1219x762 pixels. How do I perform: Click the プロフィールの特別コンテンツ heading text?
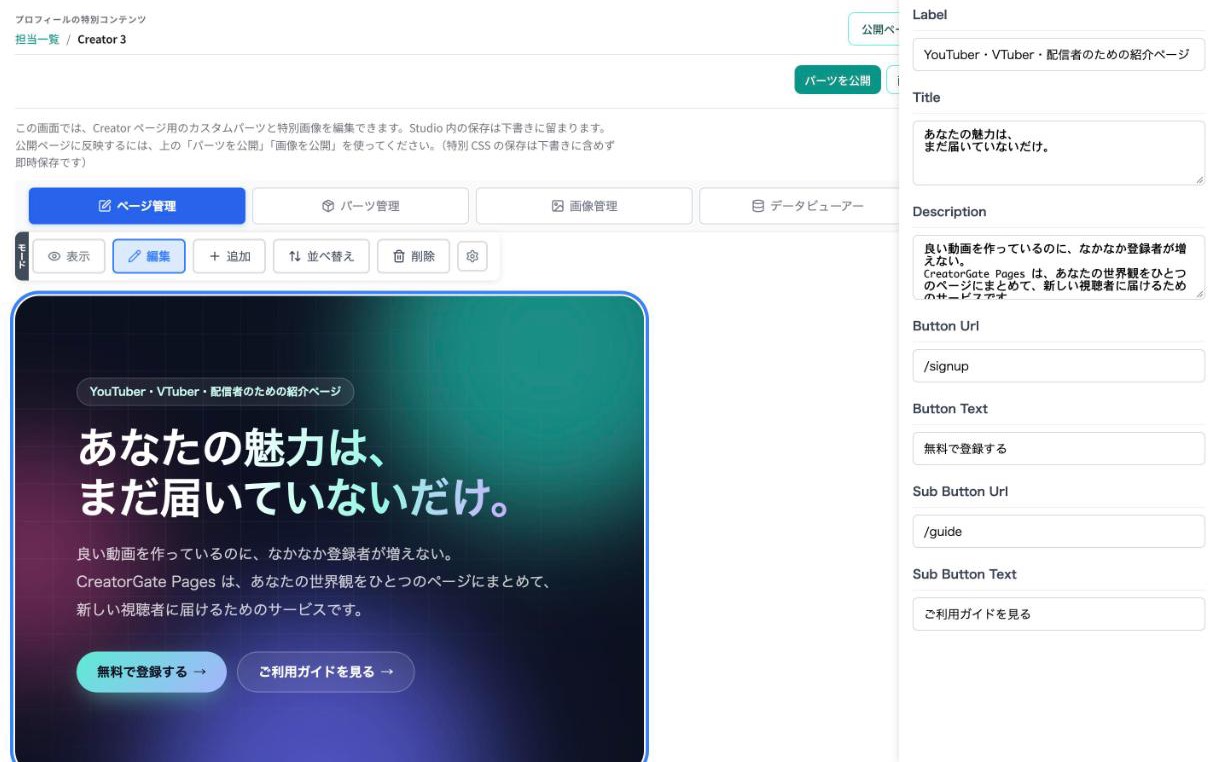pyautogui.click(x=80, y=20)
